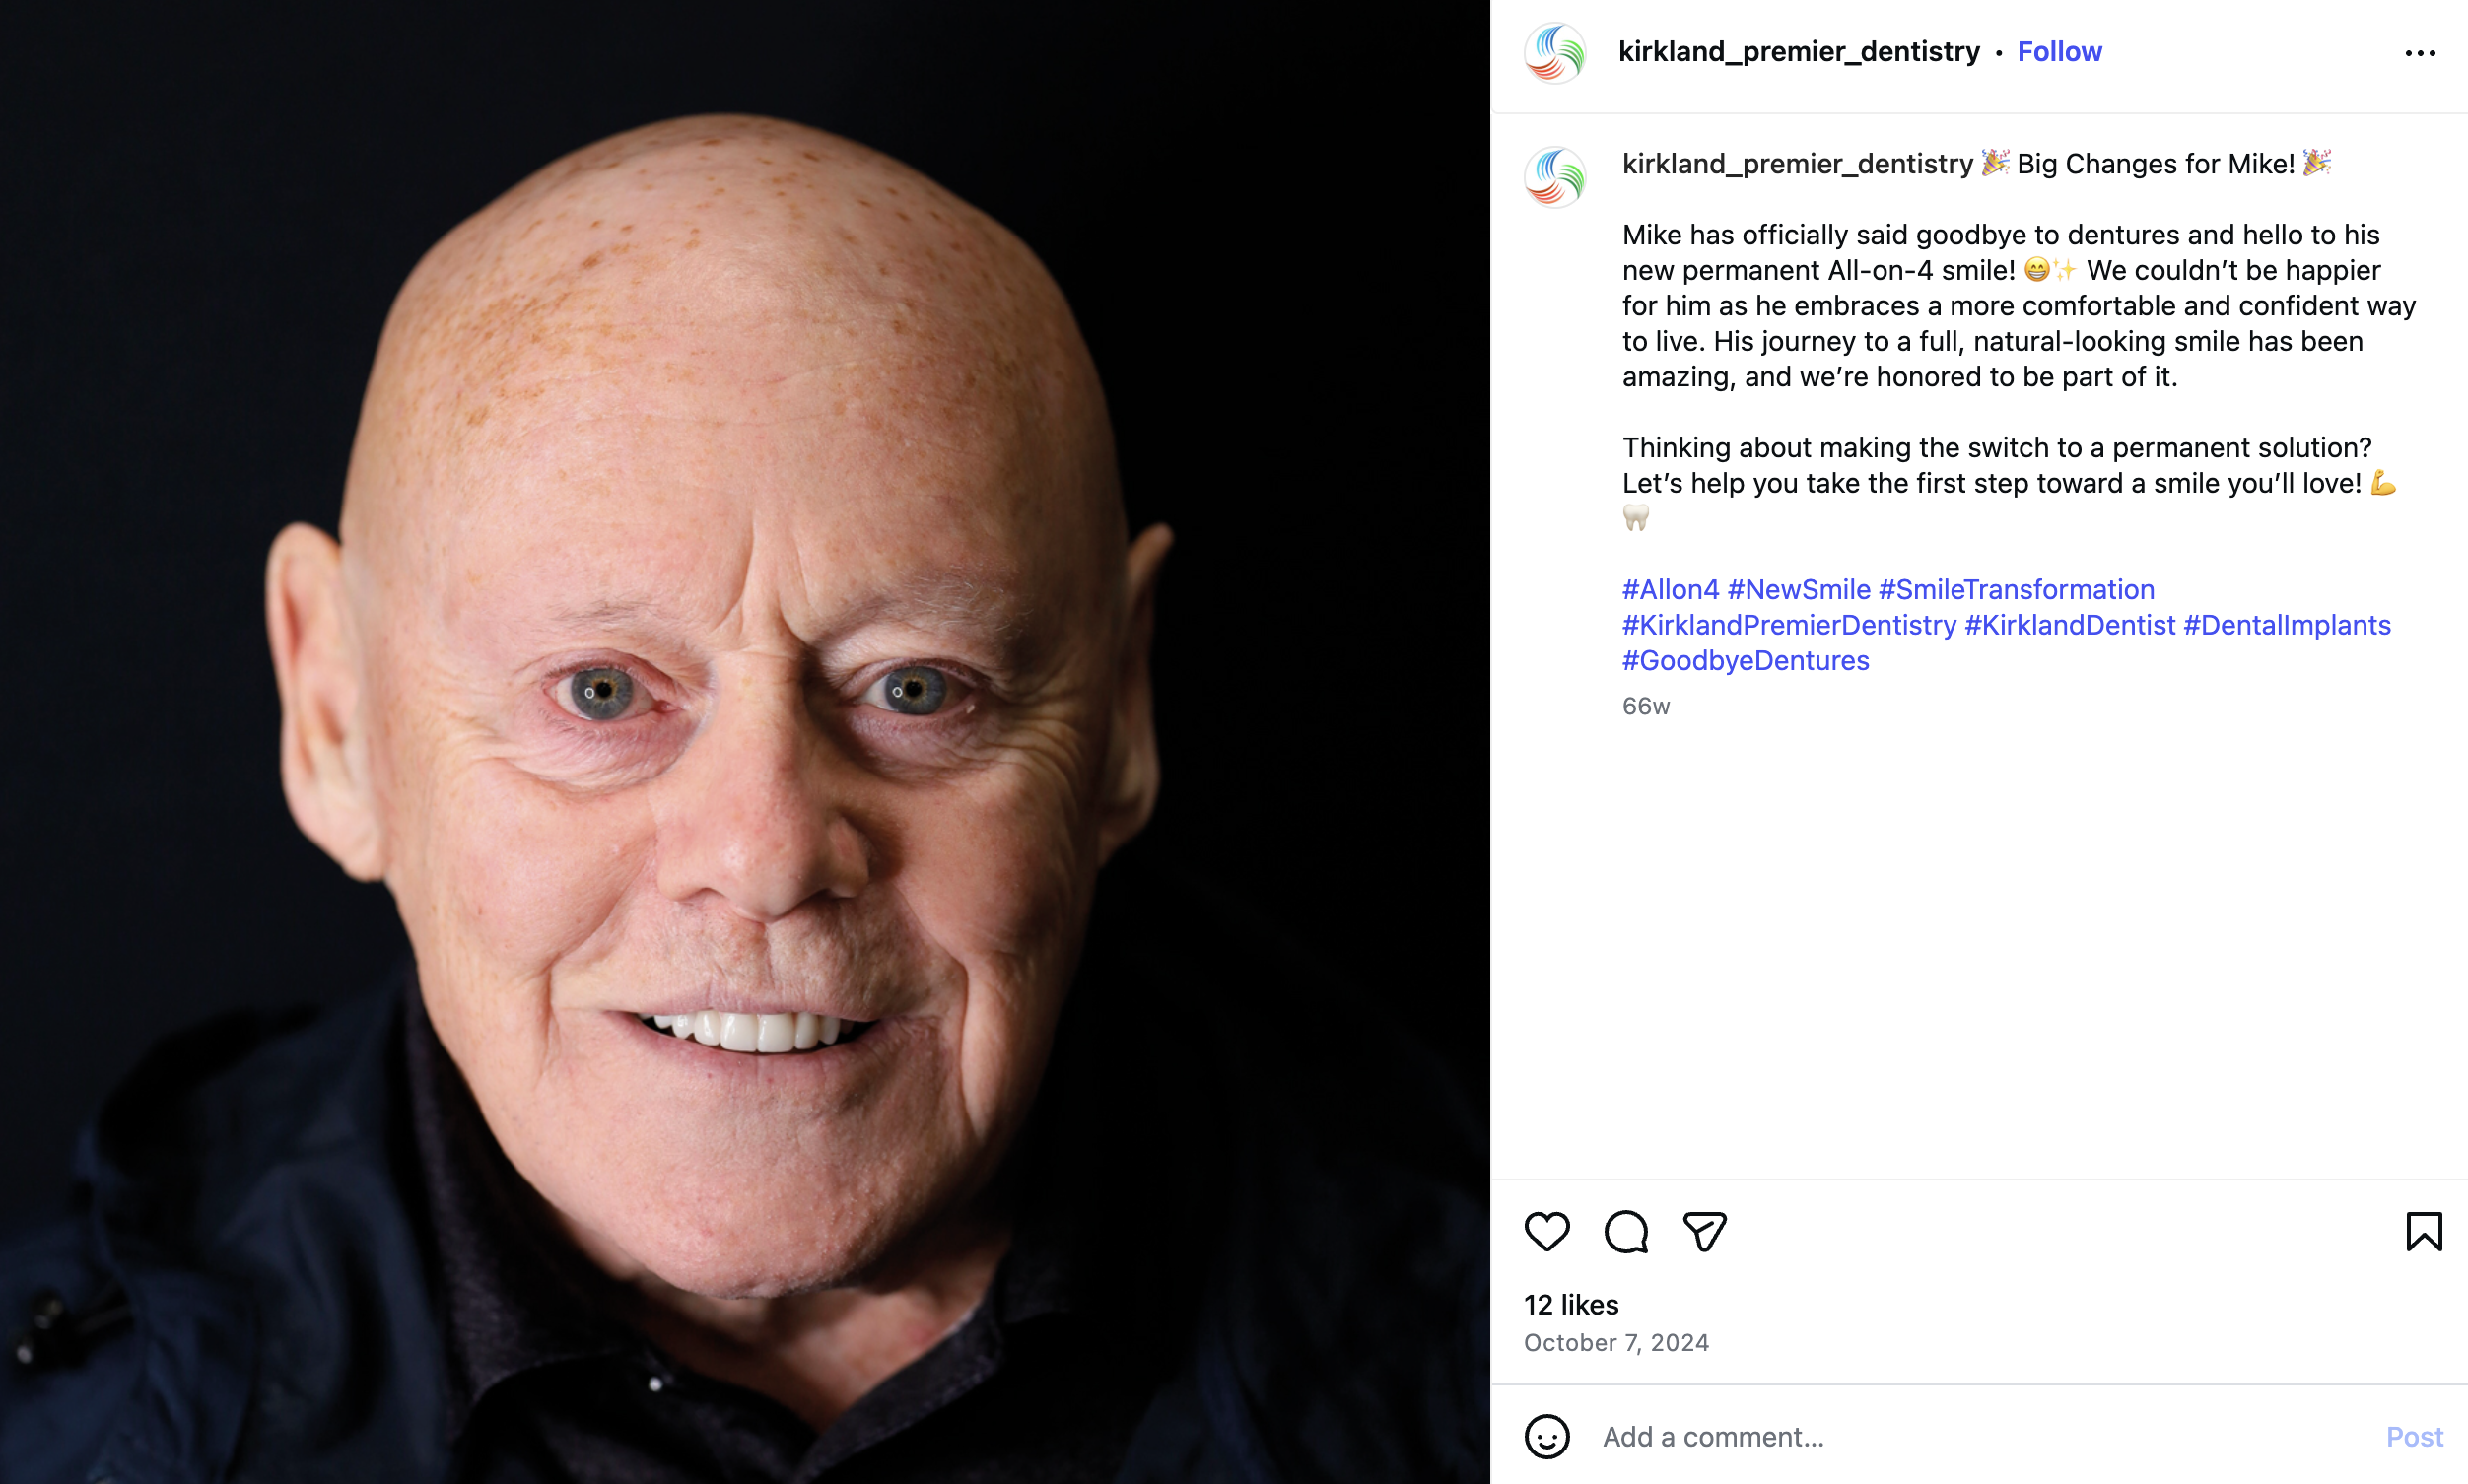Image resolution: width=2468 pixels, height=1484 pixels.
Task: Save the post with the bookmark icon
Action: tap(2423, 1231)
